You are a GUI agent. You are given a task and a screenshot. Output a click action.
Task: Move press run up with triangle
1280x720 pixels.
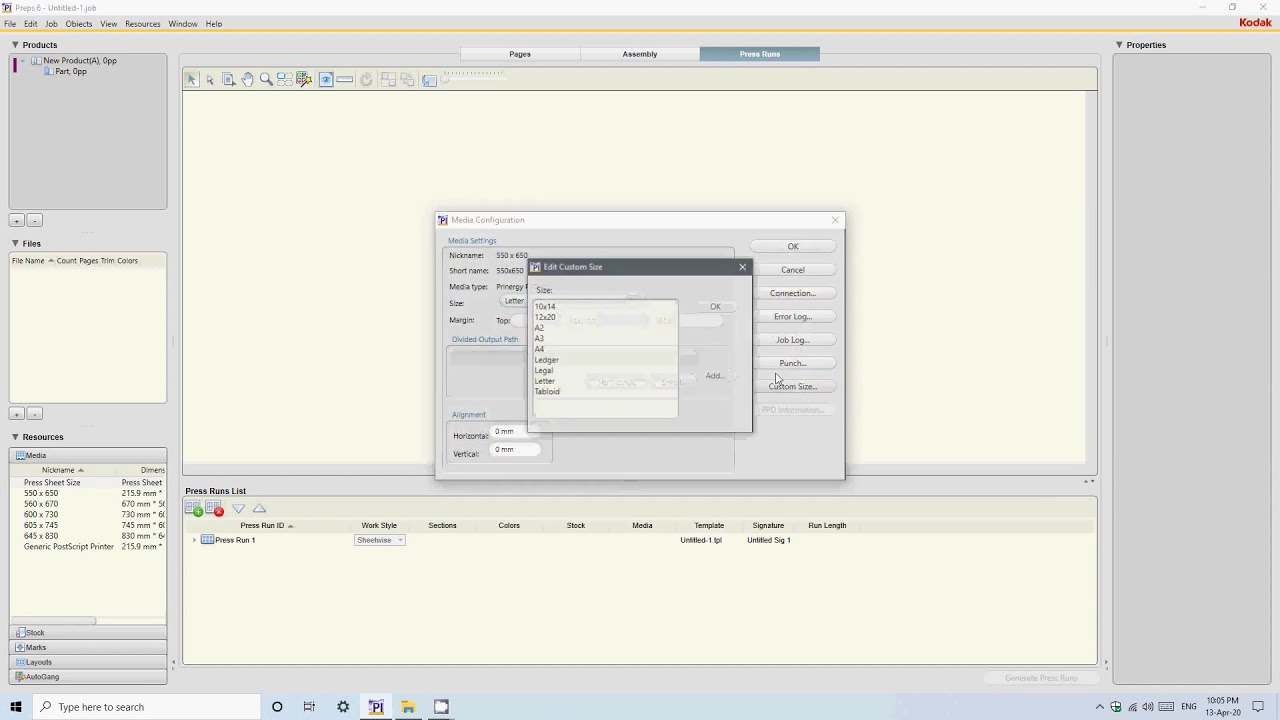tap(259, 509)
